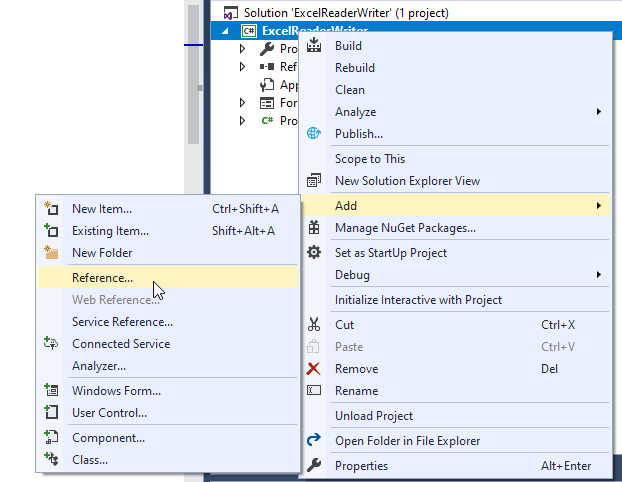This screenshot has width=622, height=482.
Task: Expand the Analyze submenu arrow
Action: click(x=599, y=112)
